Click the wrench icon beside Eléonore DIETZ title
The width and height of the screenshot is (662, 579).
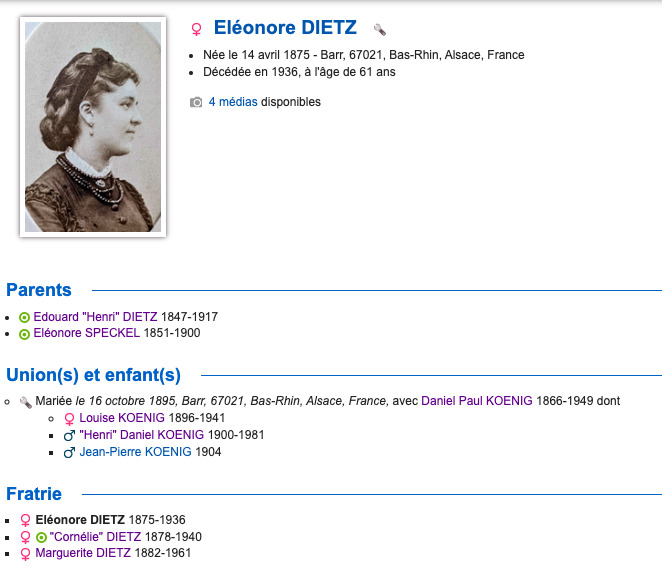(379, 30)
